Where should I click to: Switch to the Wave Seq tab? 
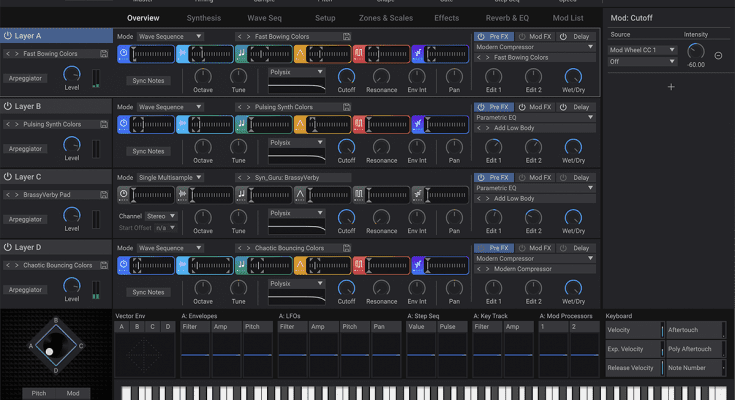pos(265,18)
